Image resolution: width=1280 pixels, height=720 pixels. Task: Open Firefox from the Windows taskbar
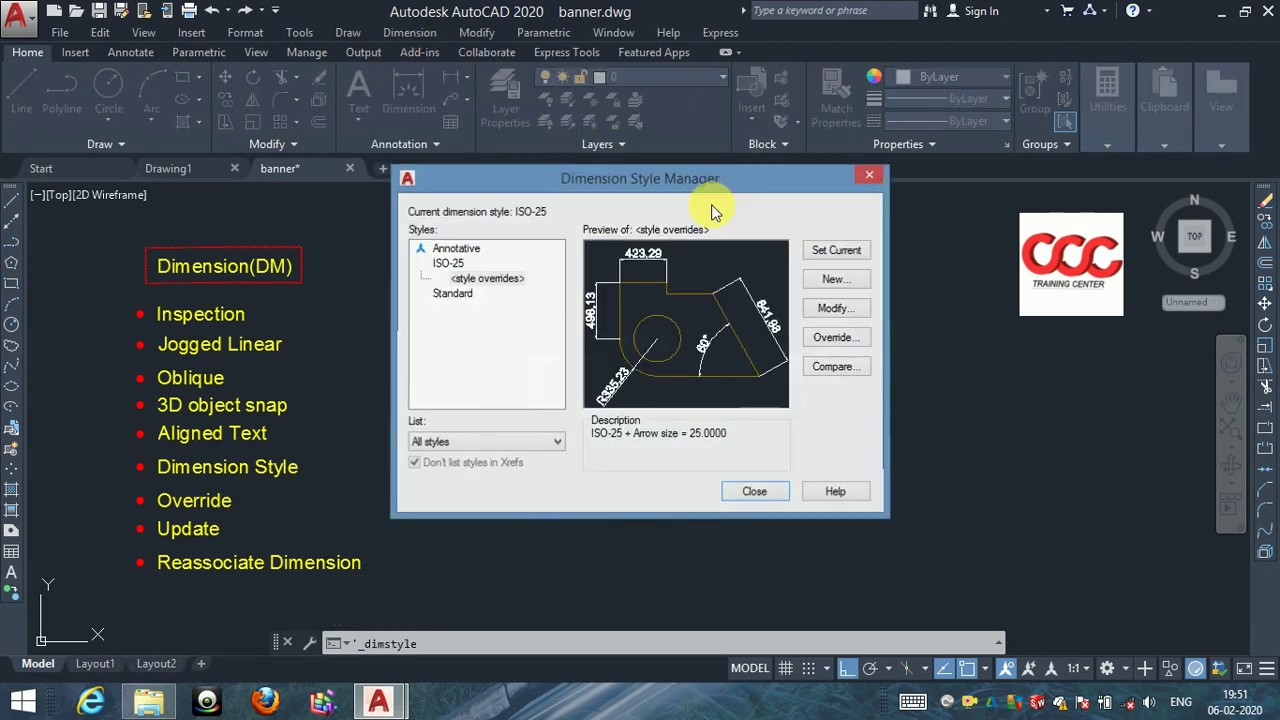265,701
